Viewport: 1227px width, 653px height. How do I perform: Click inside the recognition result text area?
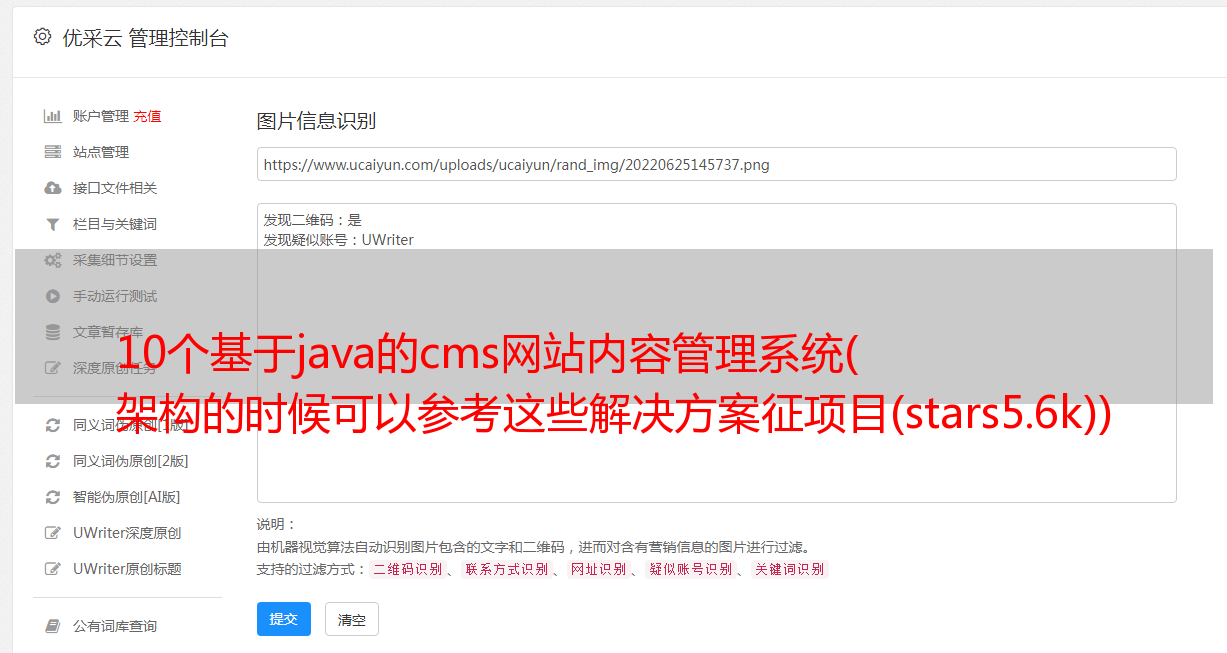716,352
